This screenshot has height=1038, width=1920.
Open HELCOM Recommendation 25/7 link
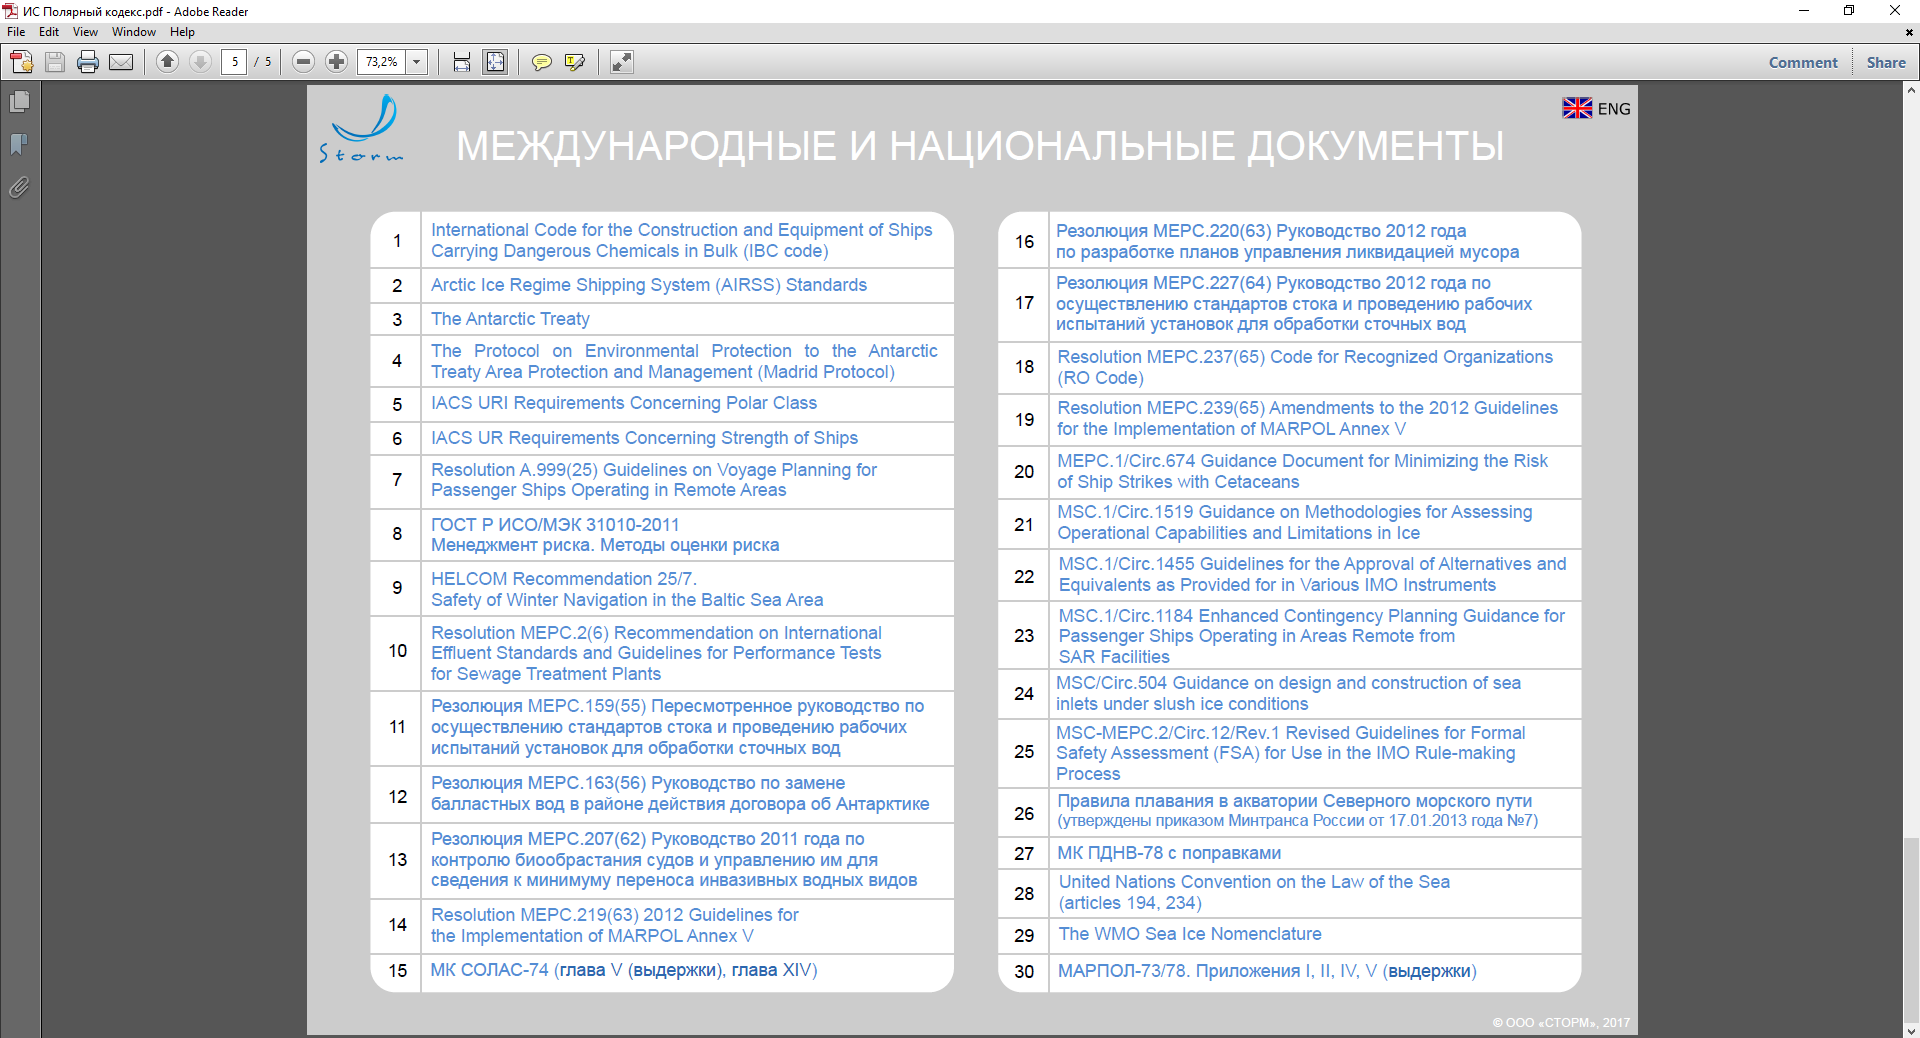coord(627,589)
